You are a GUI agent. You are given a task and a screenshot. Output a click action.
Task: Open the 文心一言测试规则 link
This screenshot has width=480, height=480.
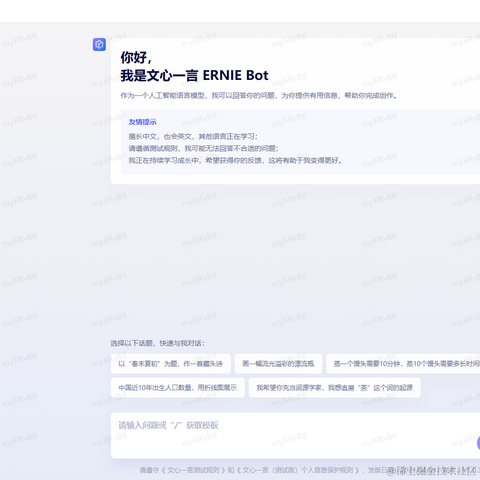click(x=193, y=470)
